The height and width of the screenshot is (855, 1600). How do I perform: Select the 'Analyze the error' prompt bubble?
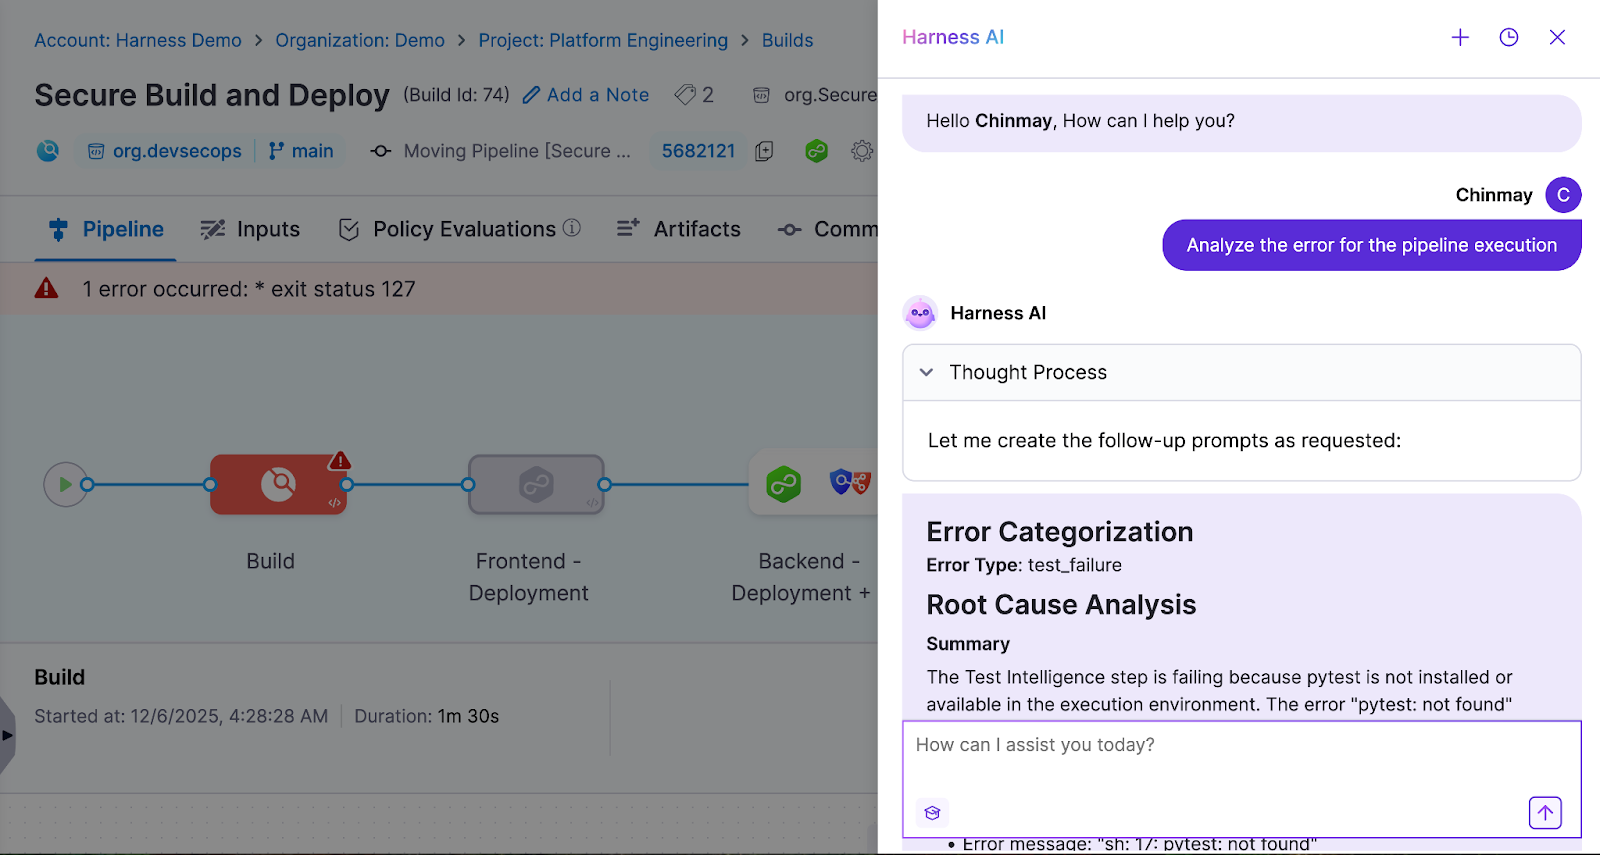coord(1371,245)
